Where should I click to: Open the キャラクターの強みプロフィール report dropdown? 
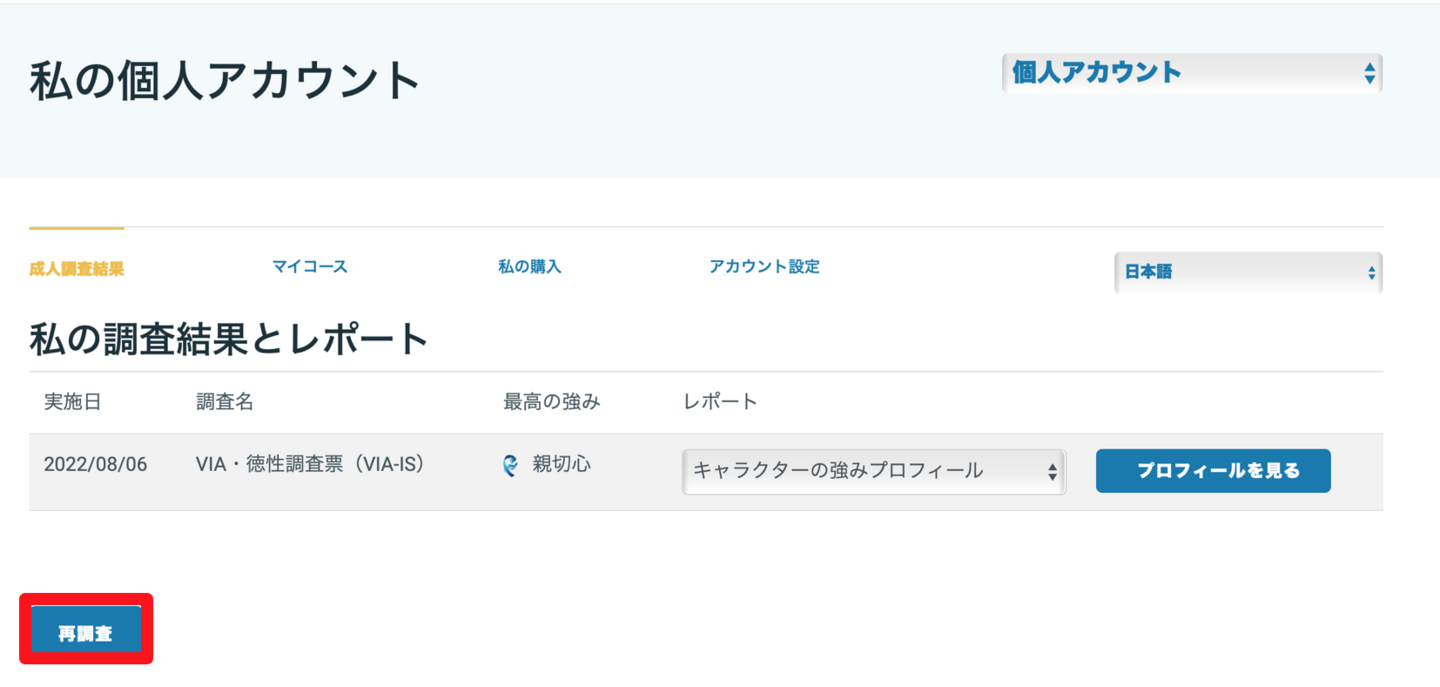[873, 471]
